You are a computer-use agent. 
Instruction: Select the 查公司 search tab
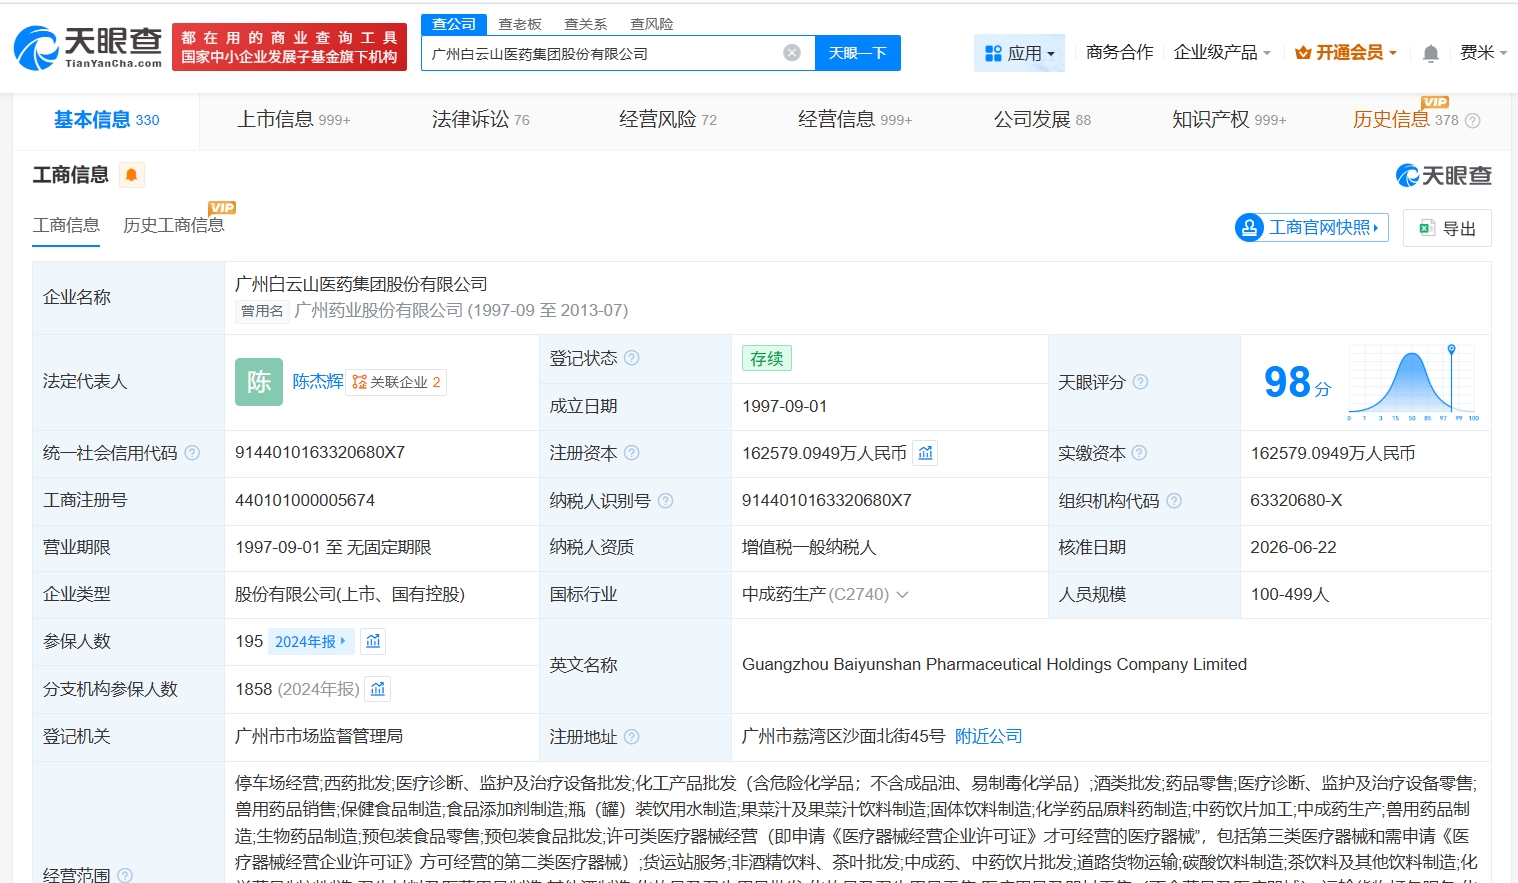coord(454,24)
